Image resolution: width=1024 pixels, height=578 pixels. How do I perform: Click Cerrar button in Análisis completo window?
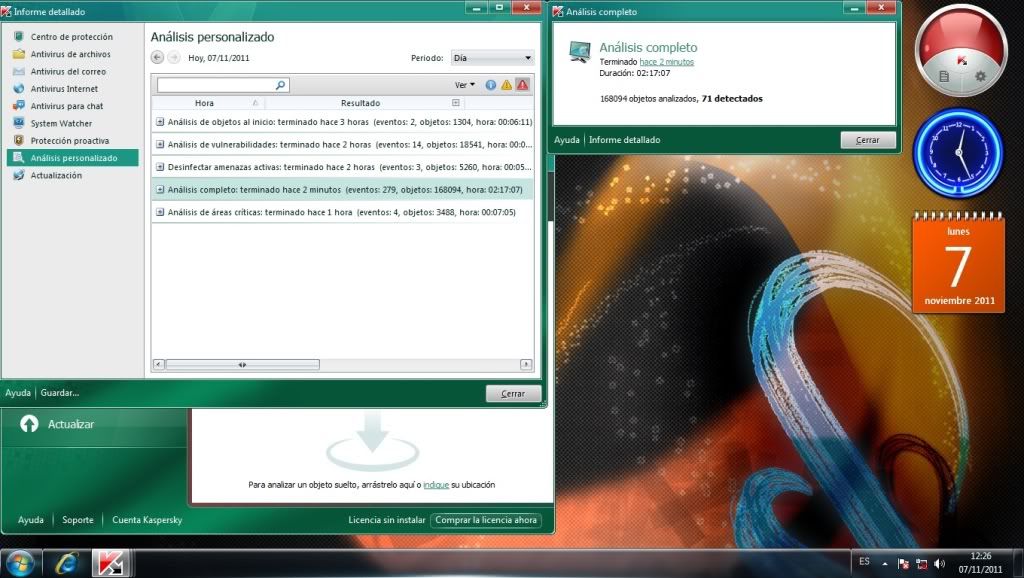[x=868, y=140]
